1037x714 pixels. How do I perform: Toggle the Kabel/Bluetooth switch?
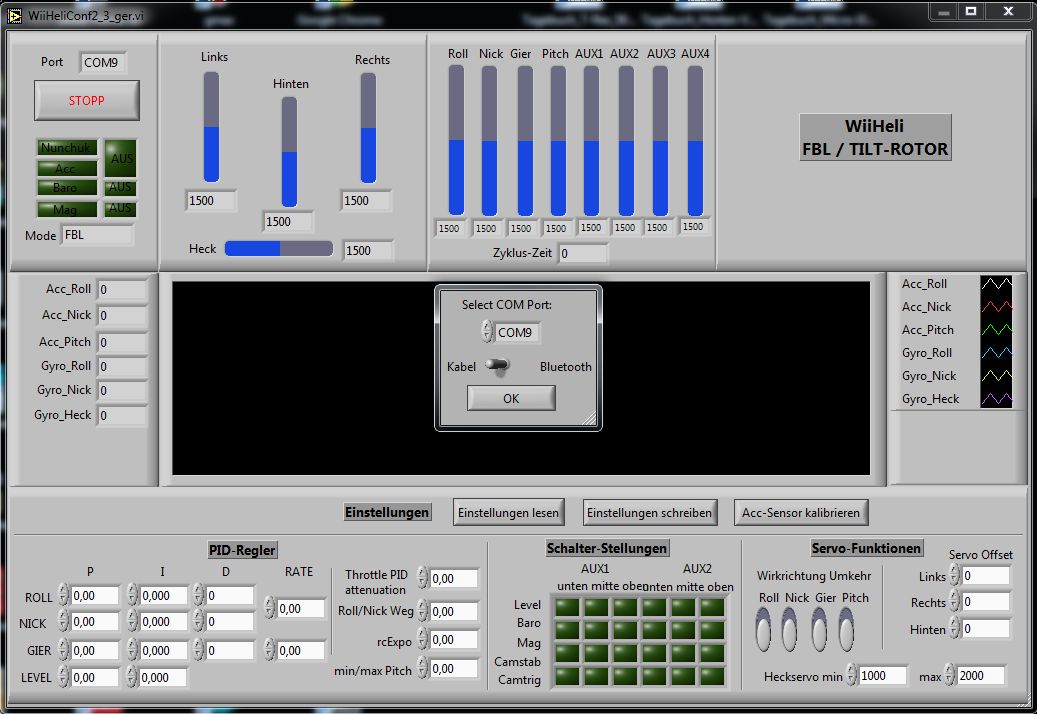497,367
